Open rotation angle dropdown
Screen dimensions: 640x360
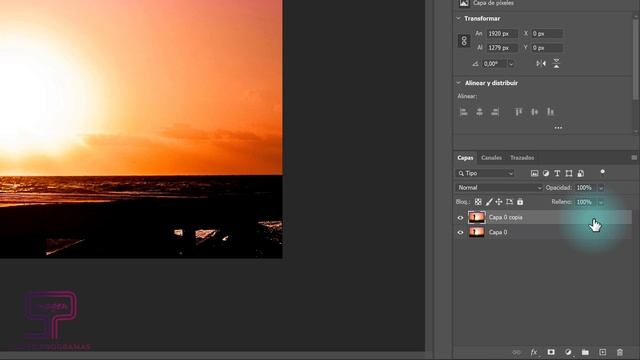(511, 64)
